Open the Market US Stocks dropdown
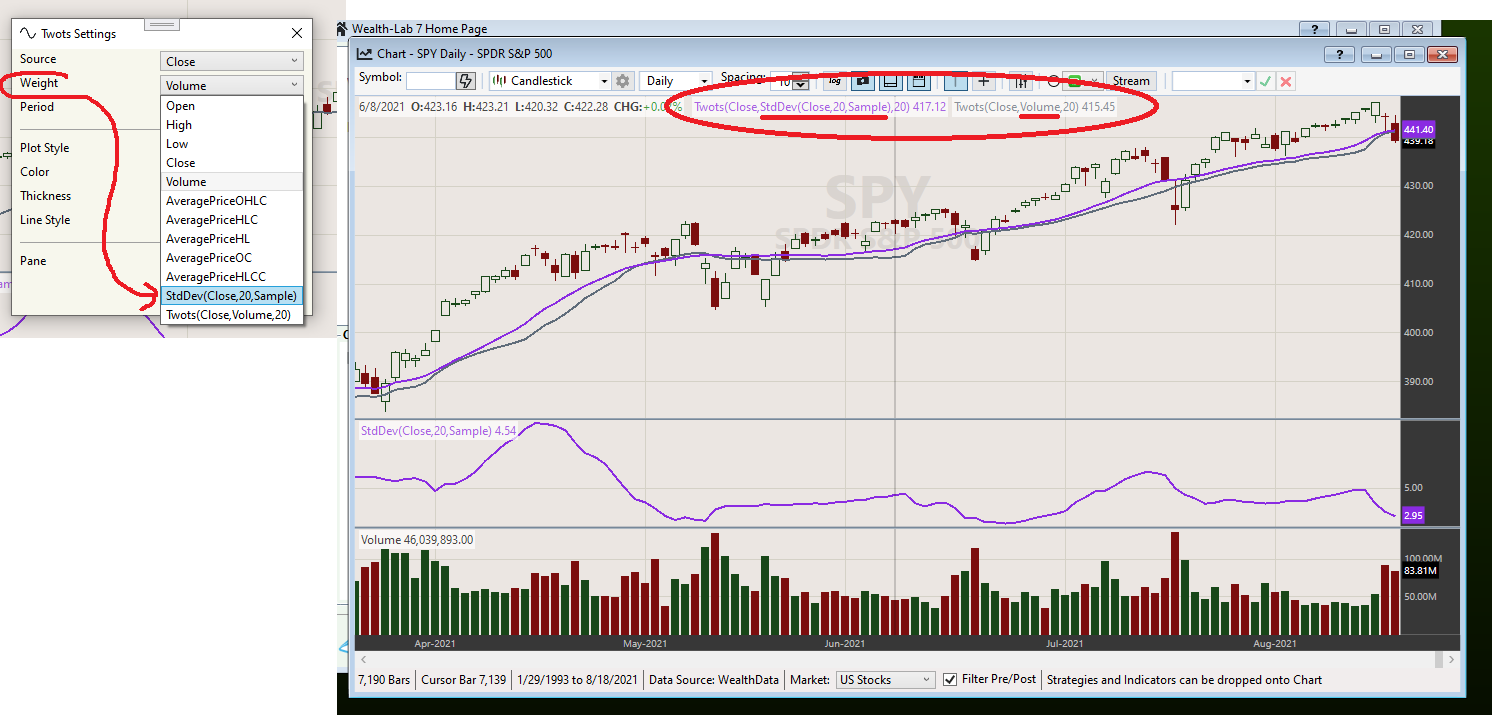This screenshot has height=715, width=1492. click(x=885, y=680)
